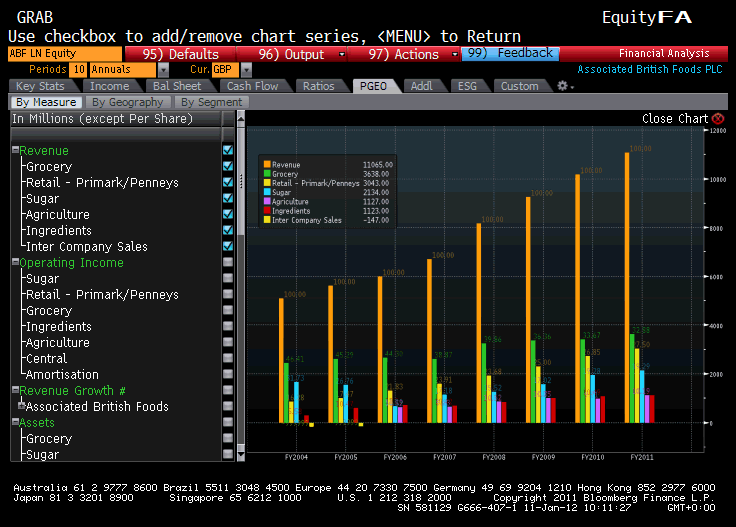736x527 pixels.
Task: Uncheck the Revenue series checkbox
Action: click(x=228, y=150)
